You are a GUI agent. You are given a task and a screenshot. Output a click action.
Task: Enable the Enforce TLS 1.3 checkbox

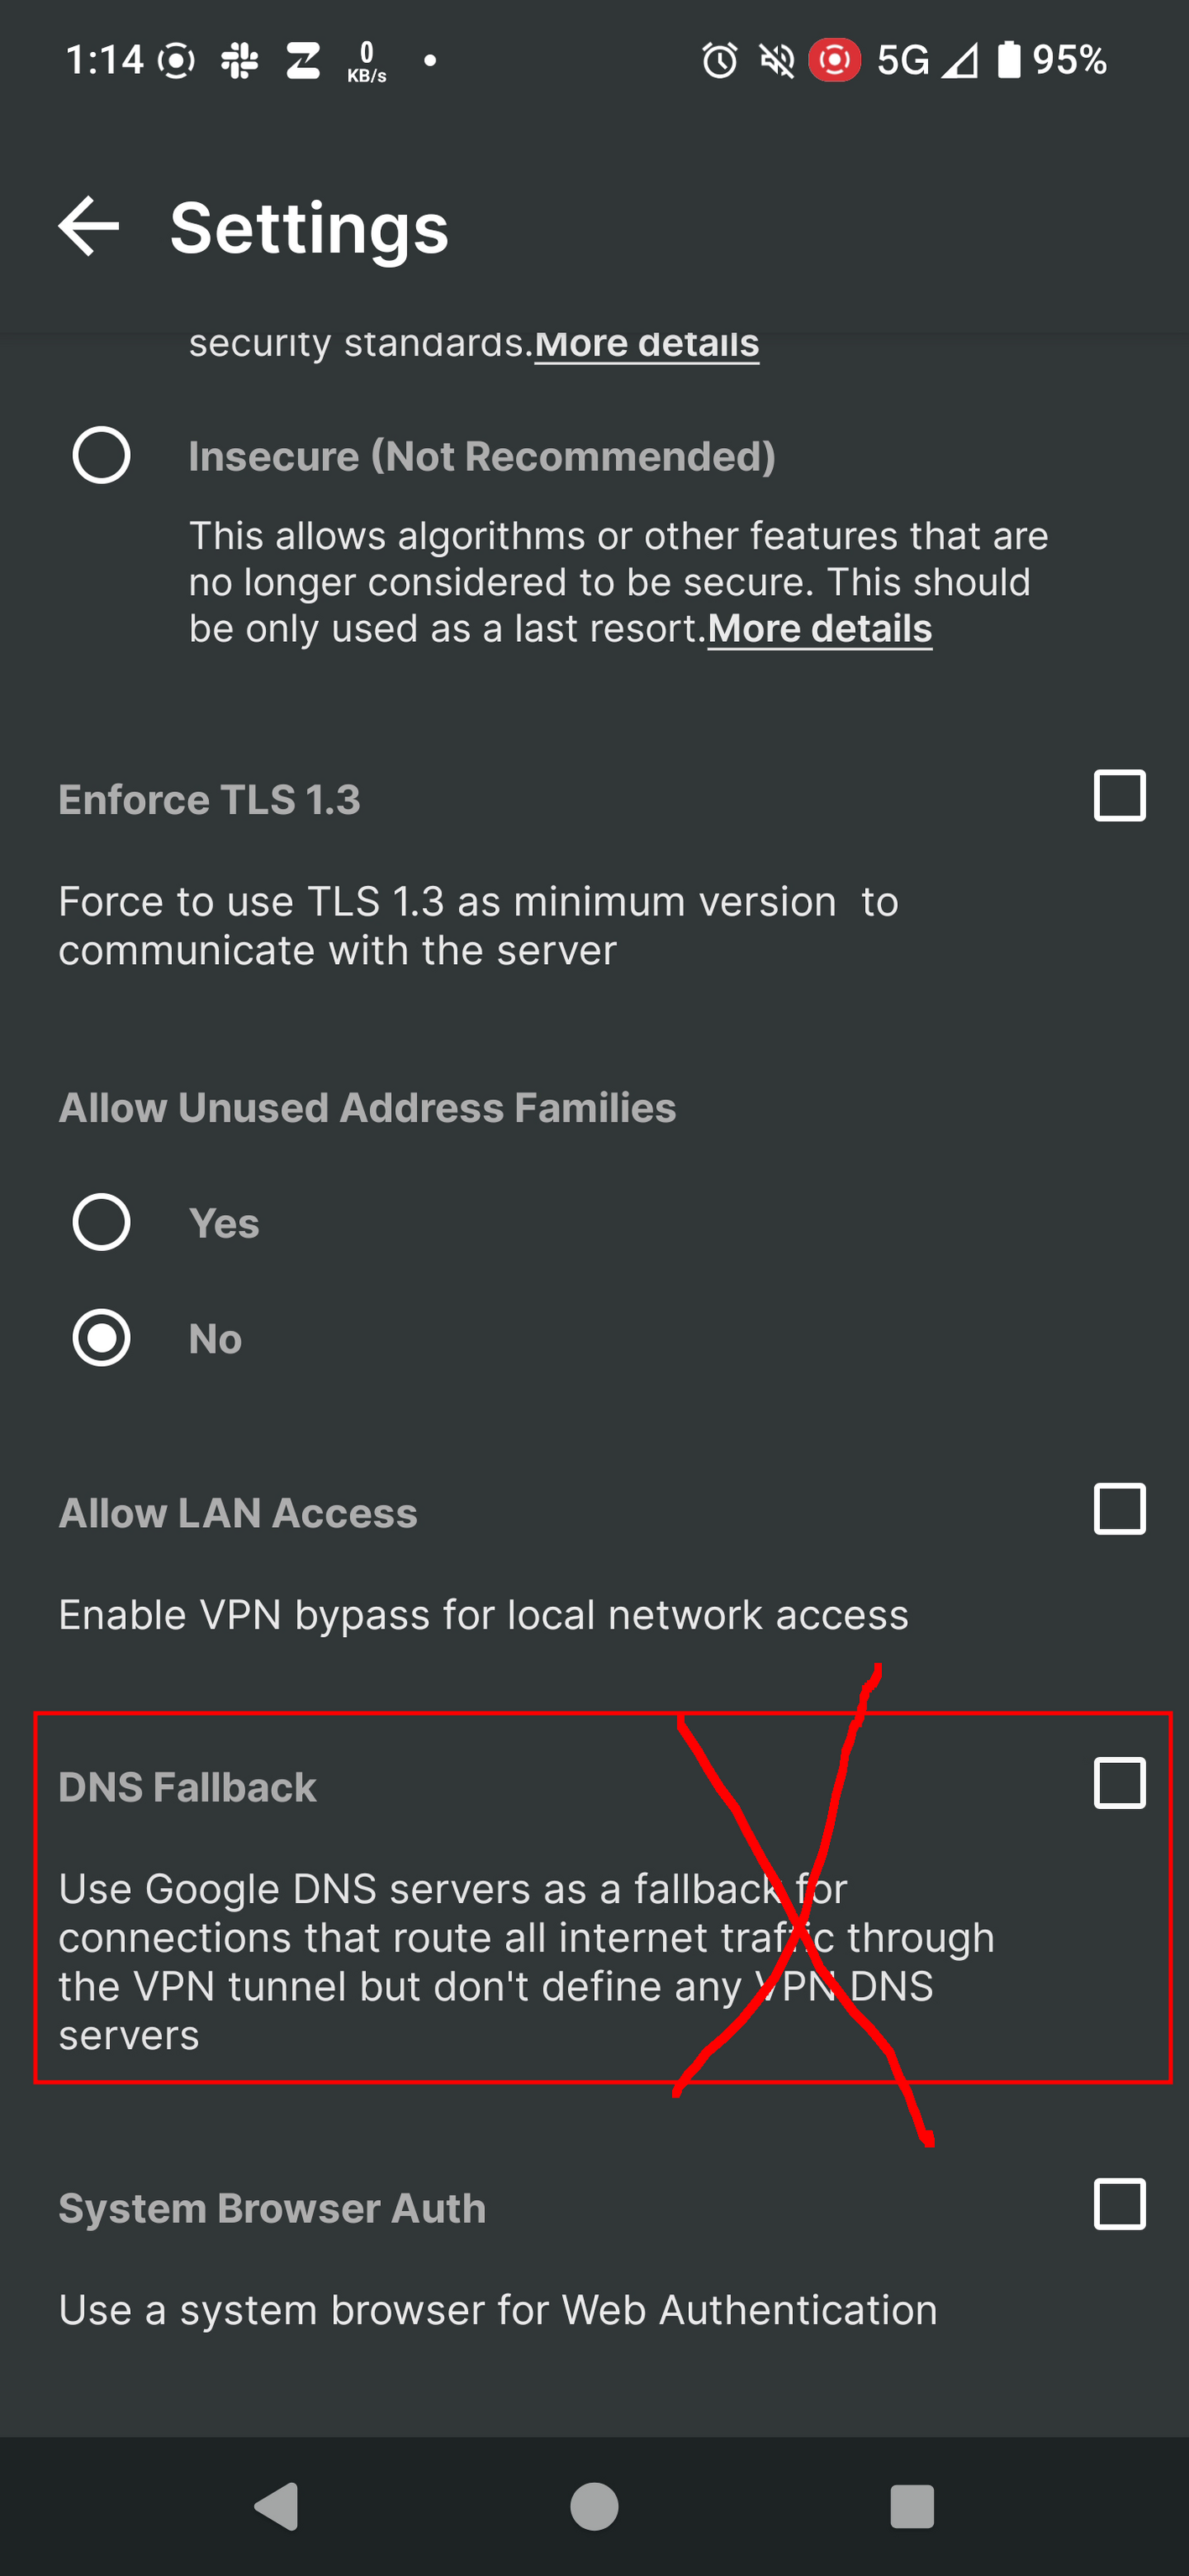pyautogui.click(x=1119, y=796)
